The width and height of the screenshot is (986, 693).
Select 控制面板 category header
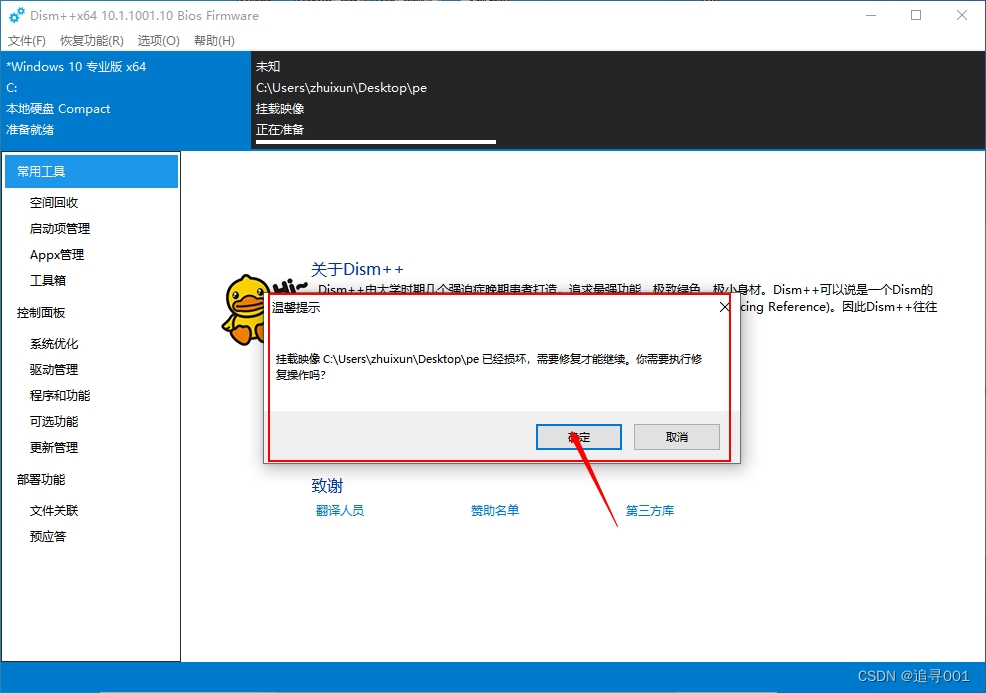coord(41,313)
